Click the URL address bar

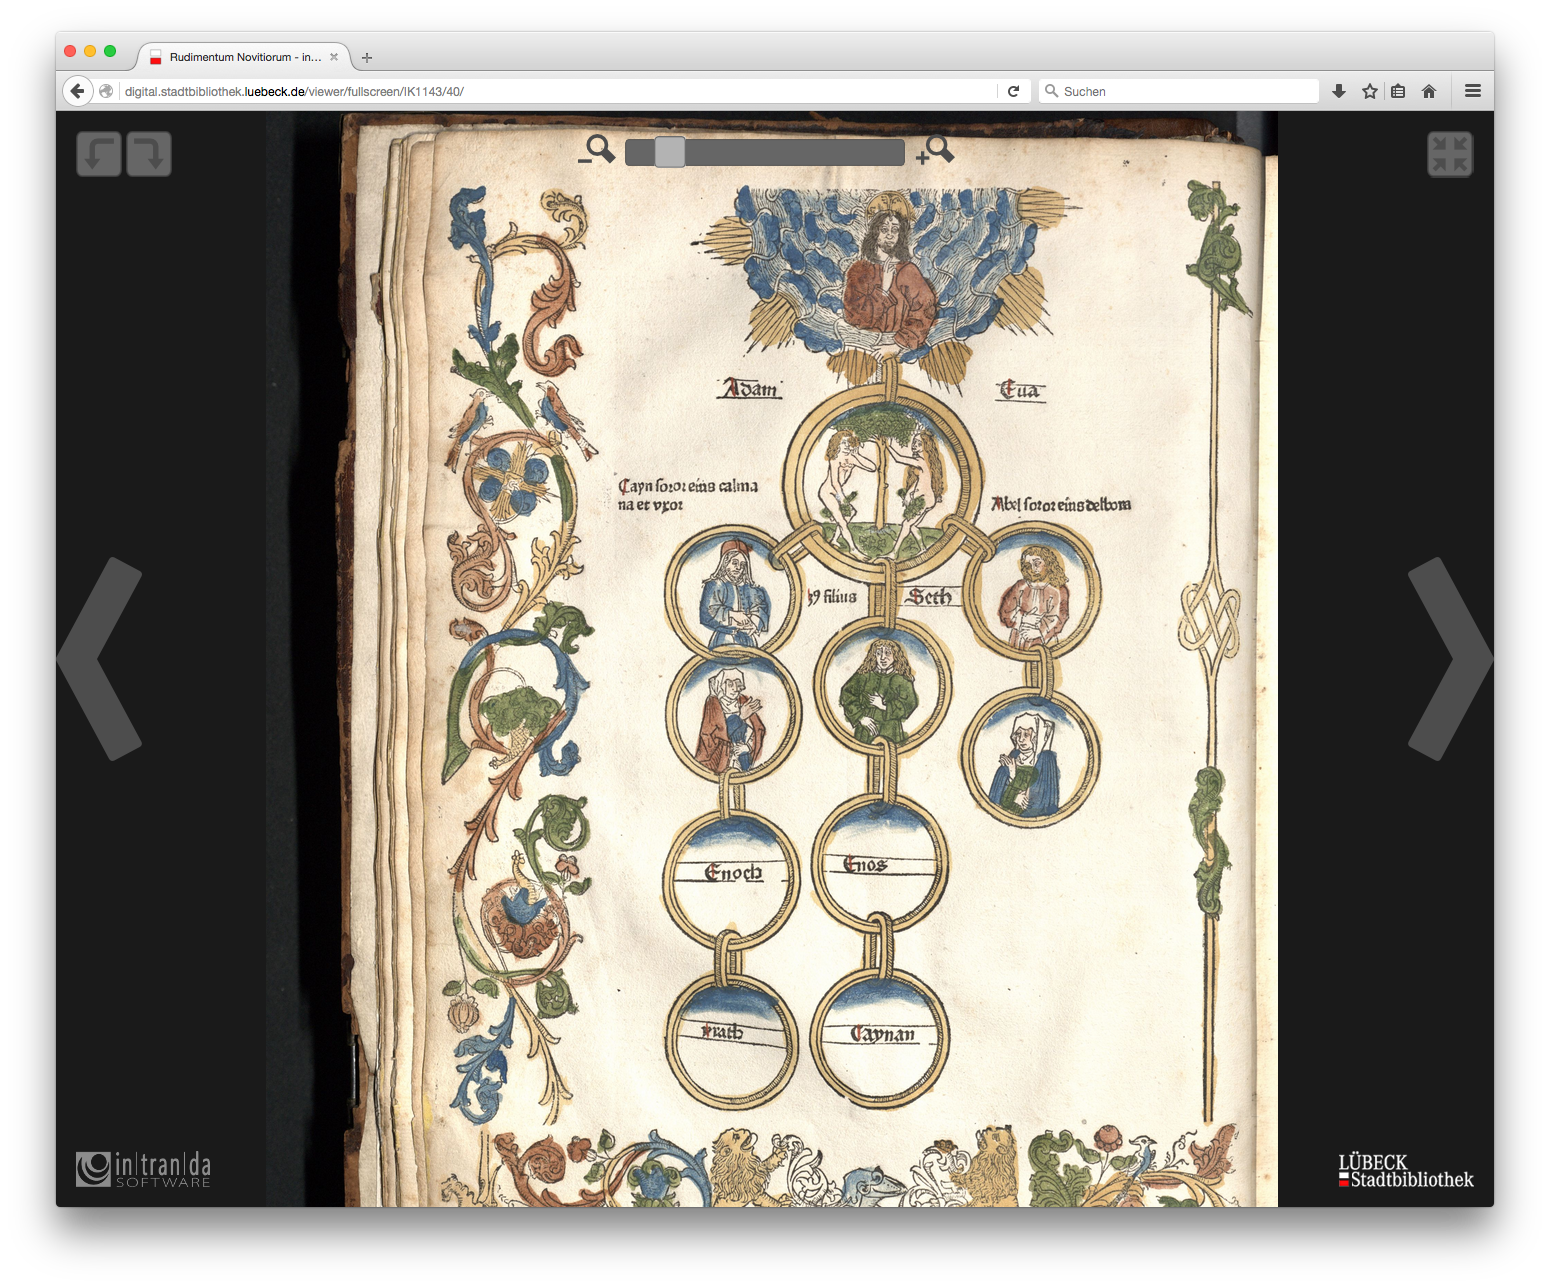[x=558, y=91]
